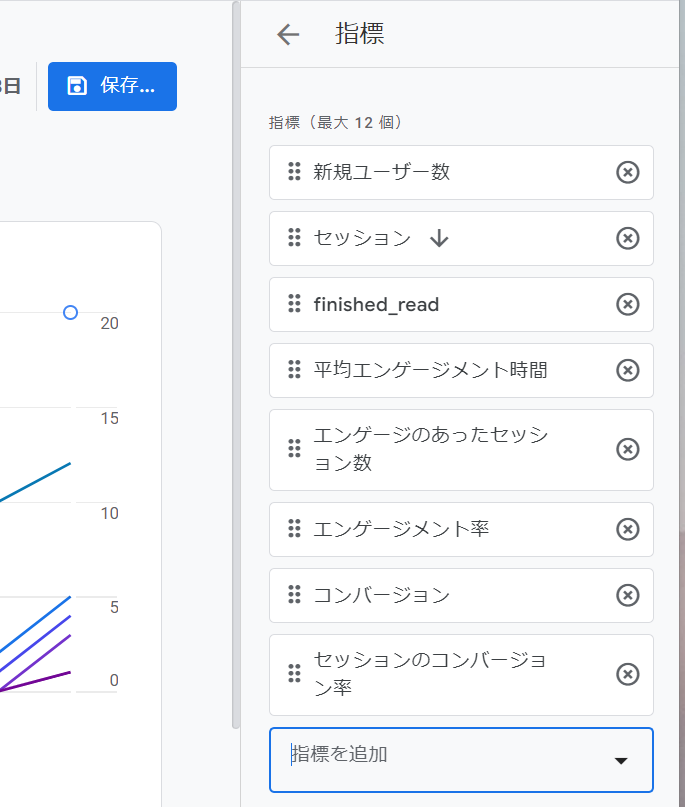Click the 20 axis label on chart
This screenshot has height=807, width=685.
[x=109, y=323]
